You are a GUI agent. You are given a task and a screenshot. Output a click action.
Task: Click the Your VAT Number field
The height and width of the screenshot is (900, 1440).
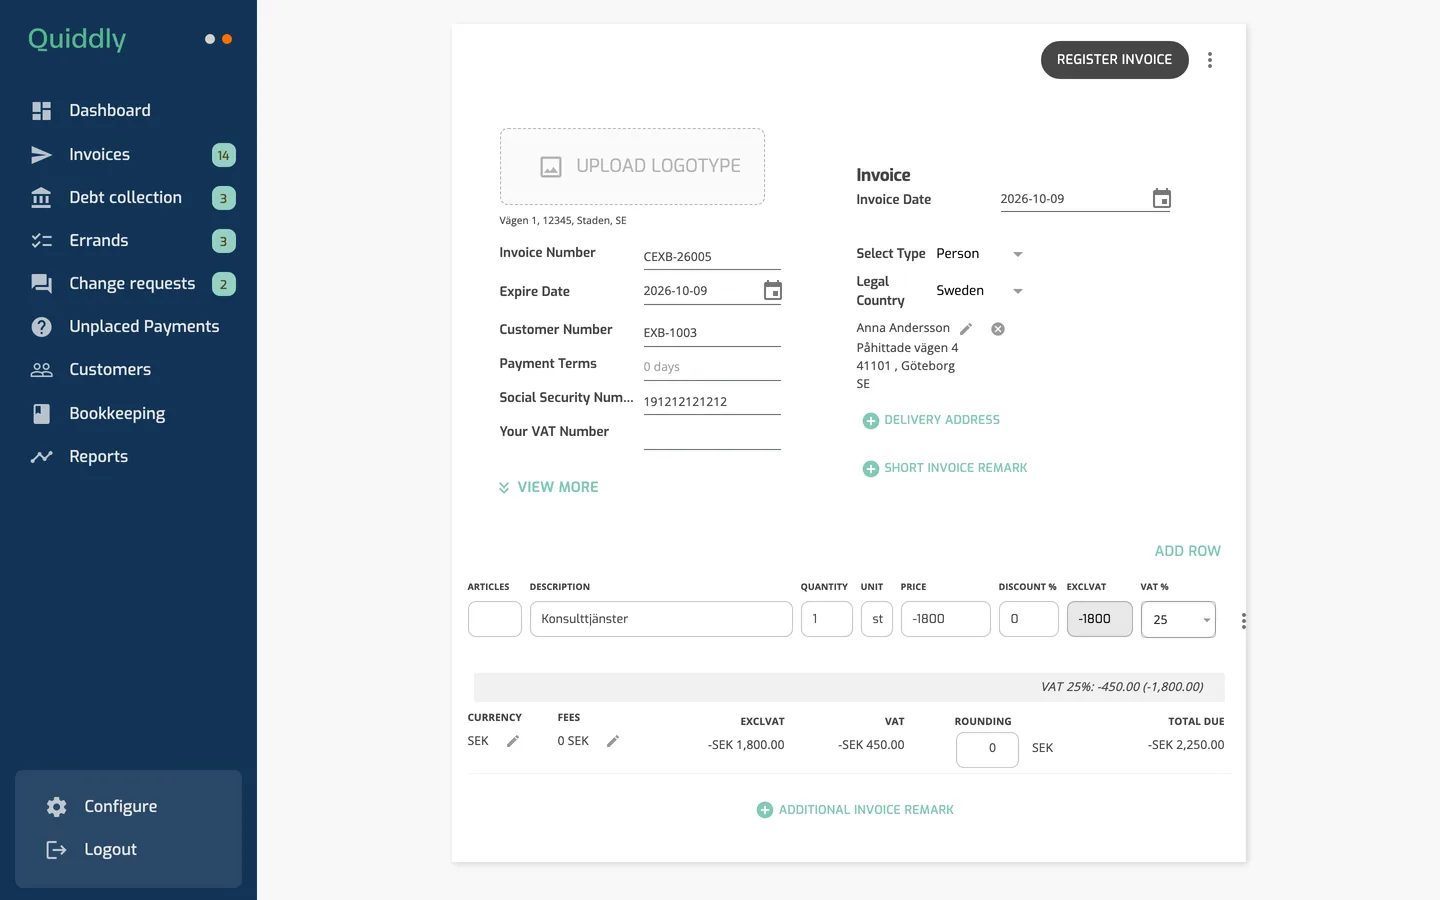(712, 436)
